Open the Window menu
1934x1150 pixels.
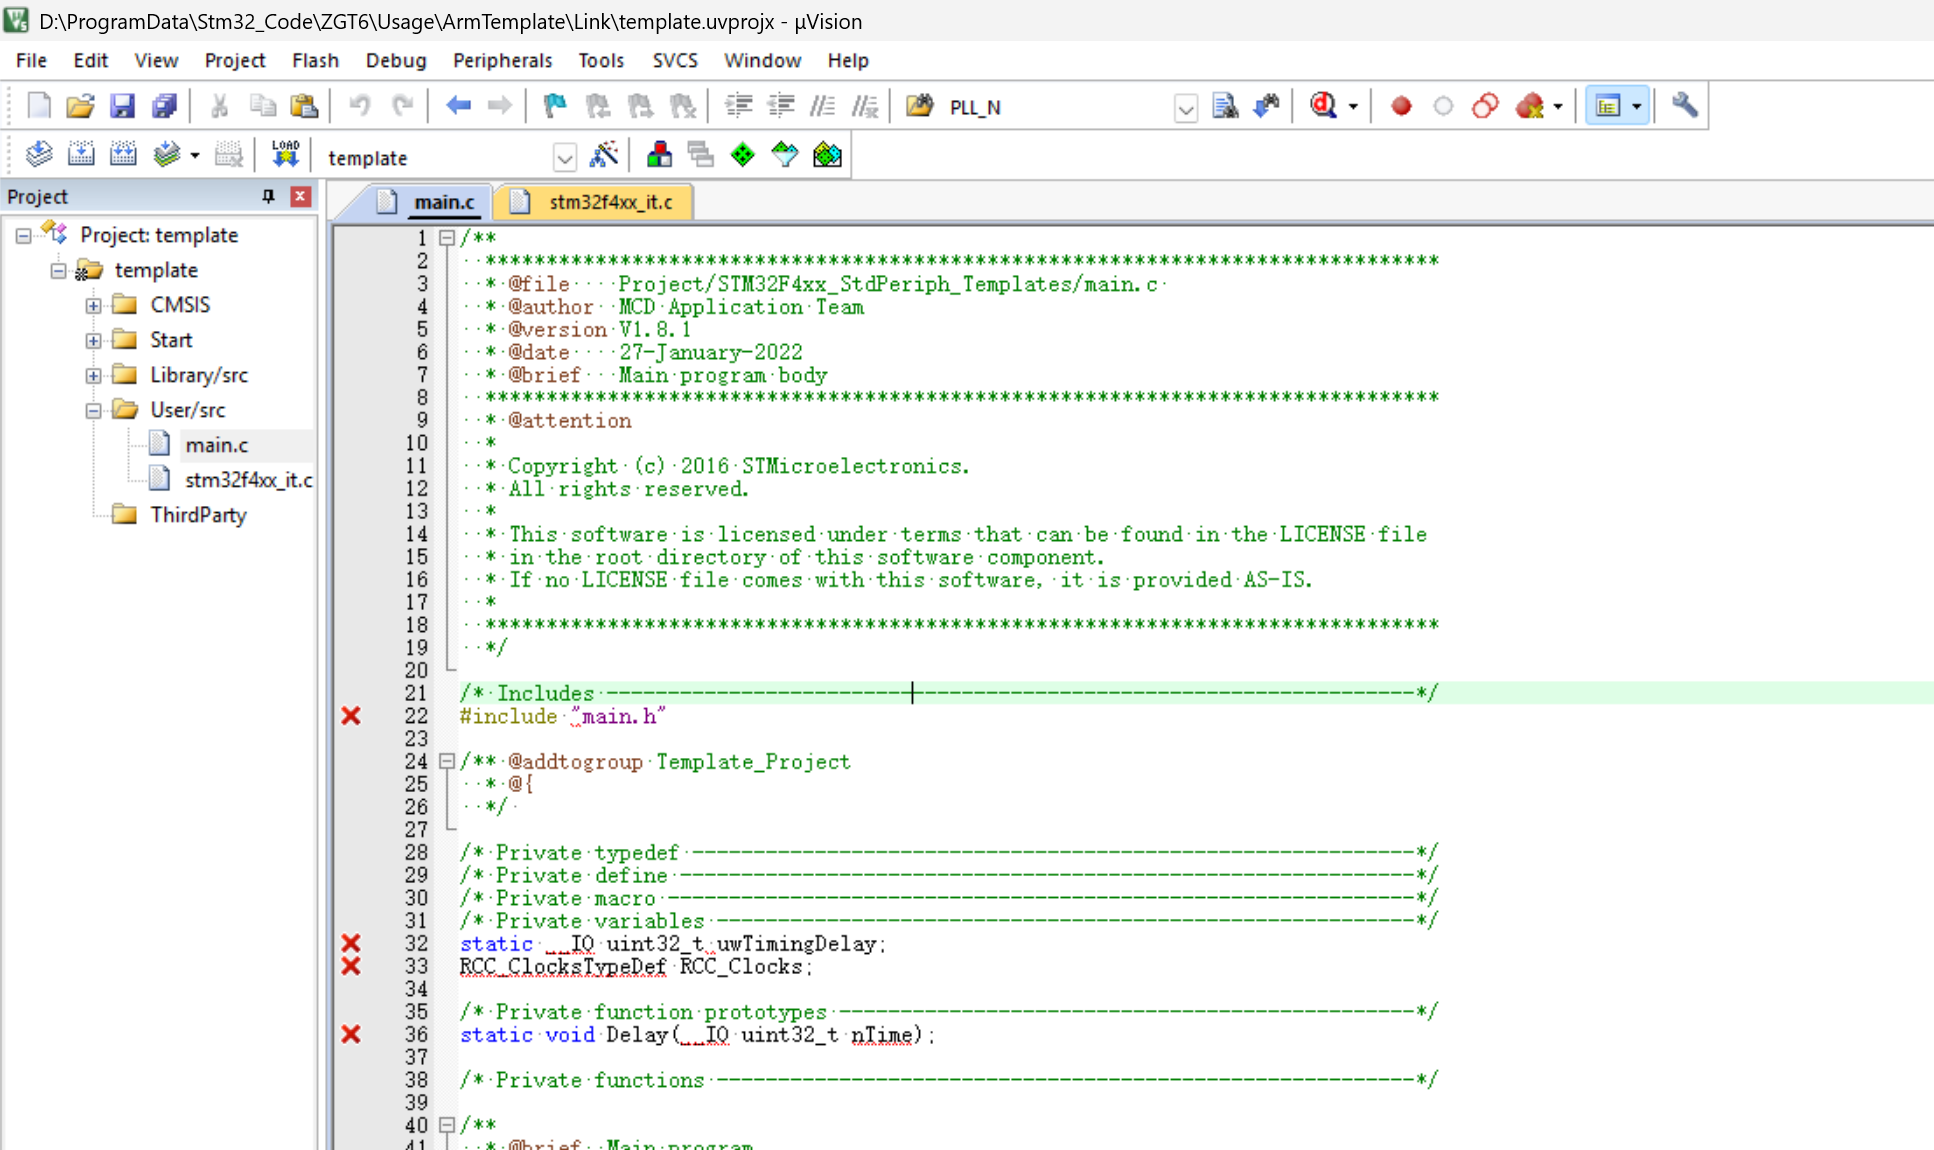[x=762, y=60]
